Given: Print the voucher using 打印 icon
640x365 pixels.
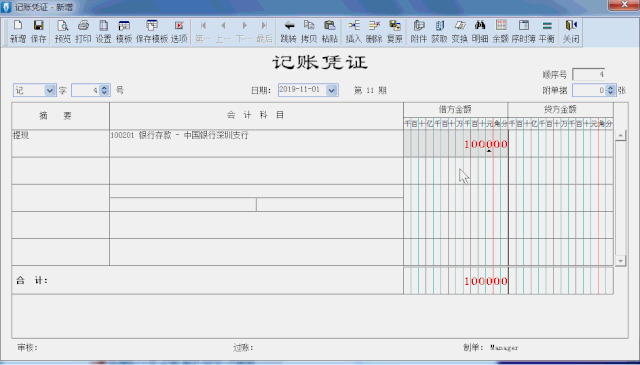Looking at the screenshot, I should click(x=83, y=32).
